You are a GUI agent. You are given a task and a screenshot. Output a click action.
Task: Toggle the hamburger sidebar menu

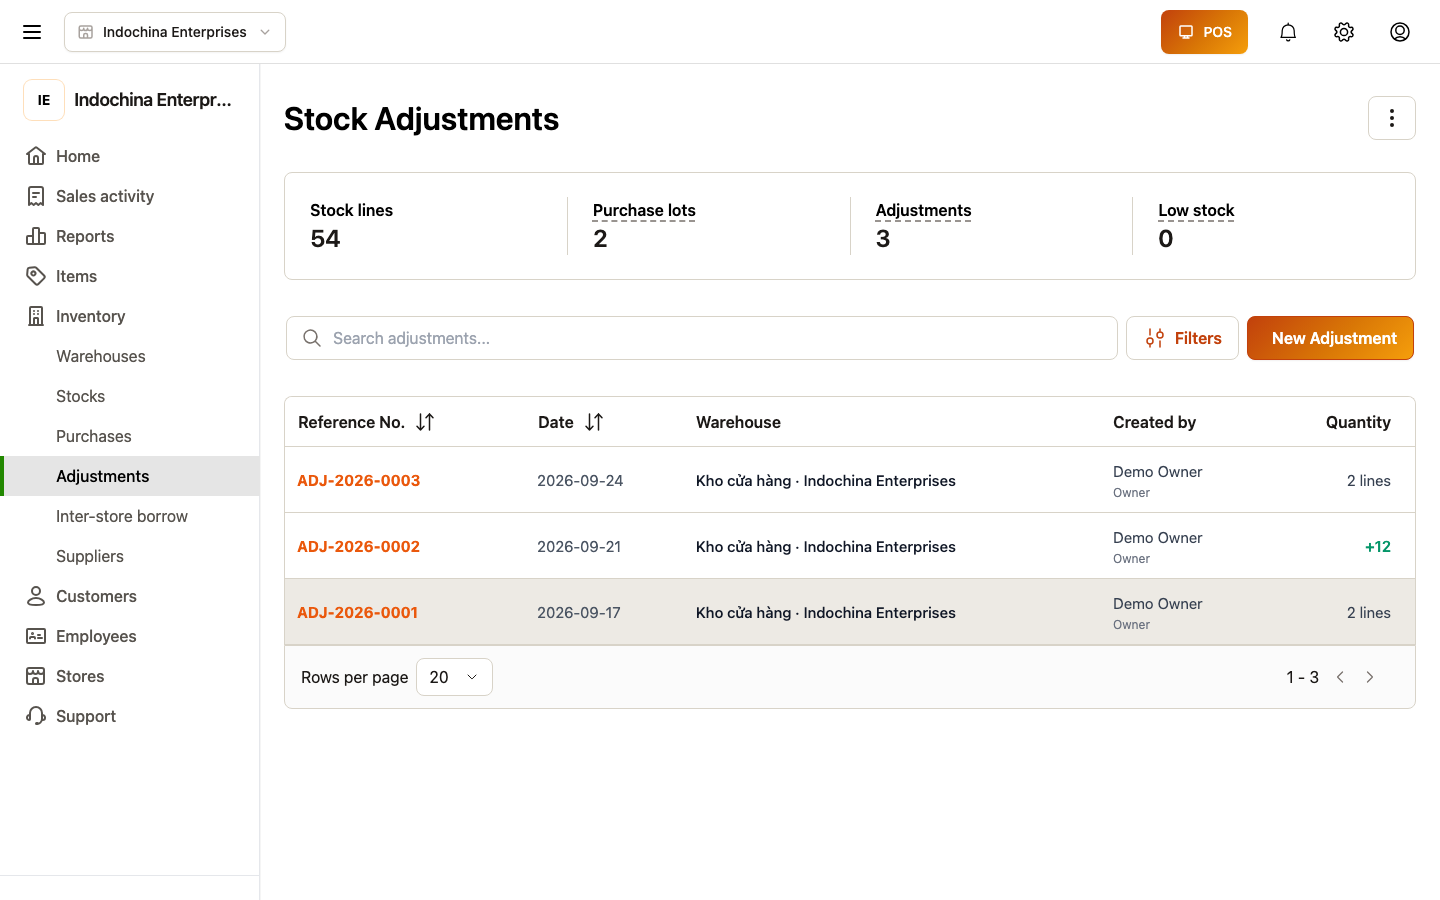coord(32,32)
